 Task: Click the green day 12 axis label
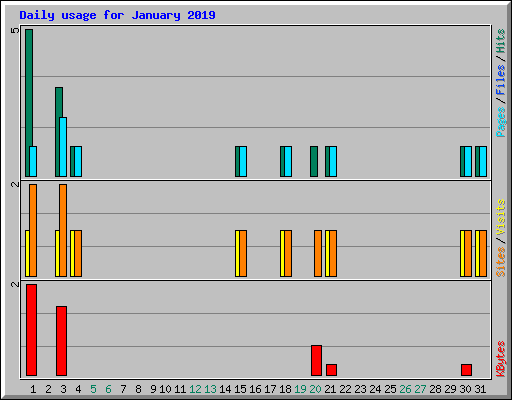[195, 389]
